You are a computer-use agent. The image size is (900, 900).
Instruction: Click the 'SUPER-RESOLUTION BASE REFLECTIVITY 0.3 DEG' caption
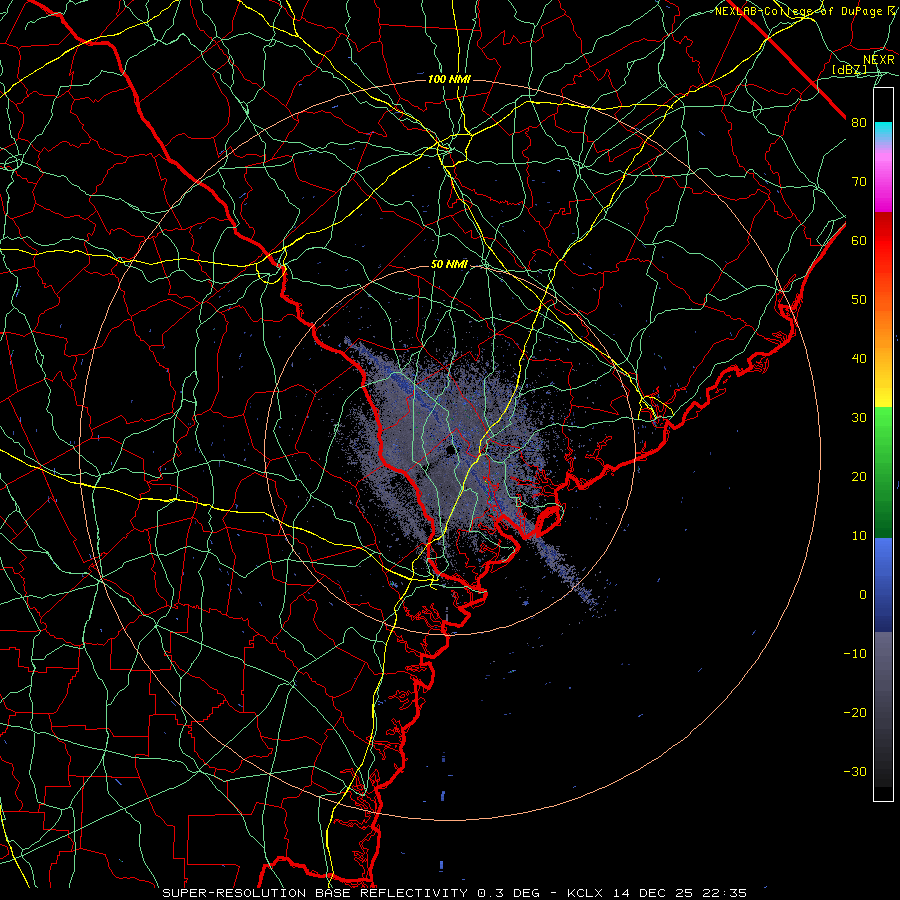(351, 893)
